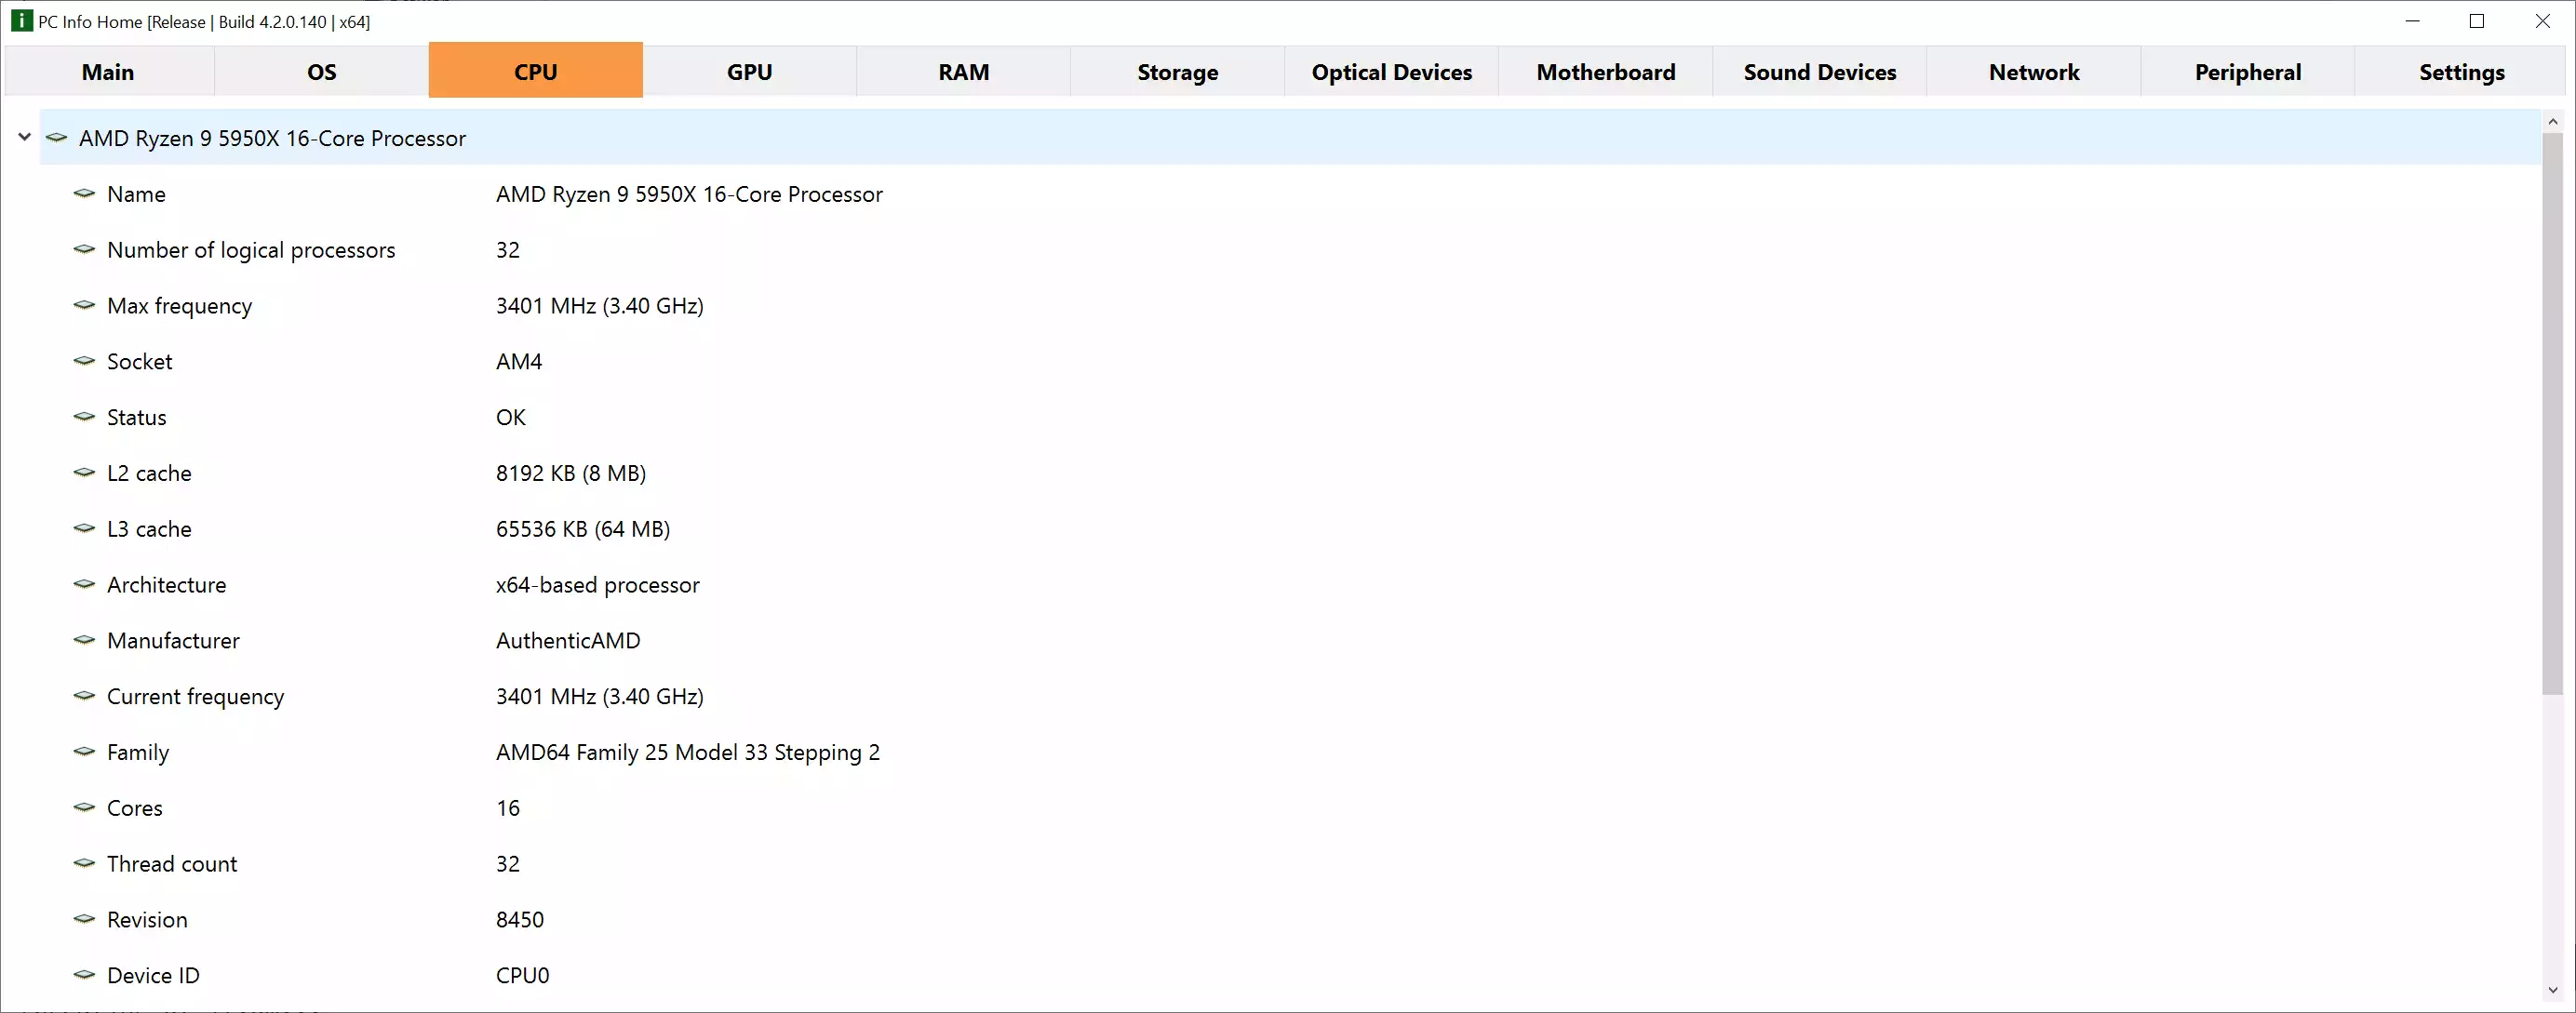
Task: Click the icon next to L2 cache
Action: (84, 472)
